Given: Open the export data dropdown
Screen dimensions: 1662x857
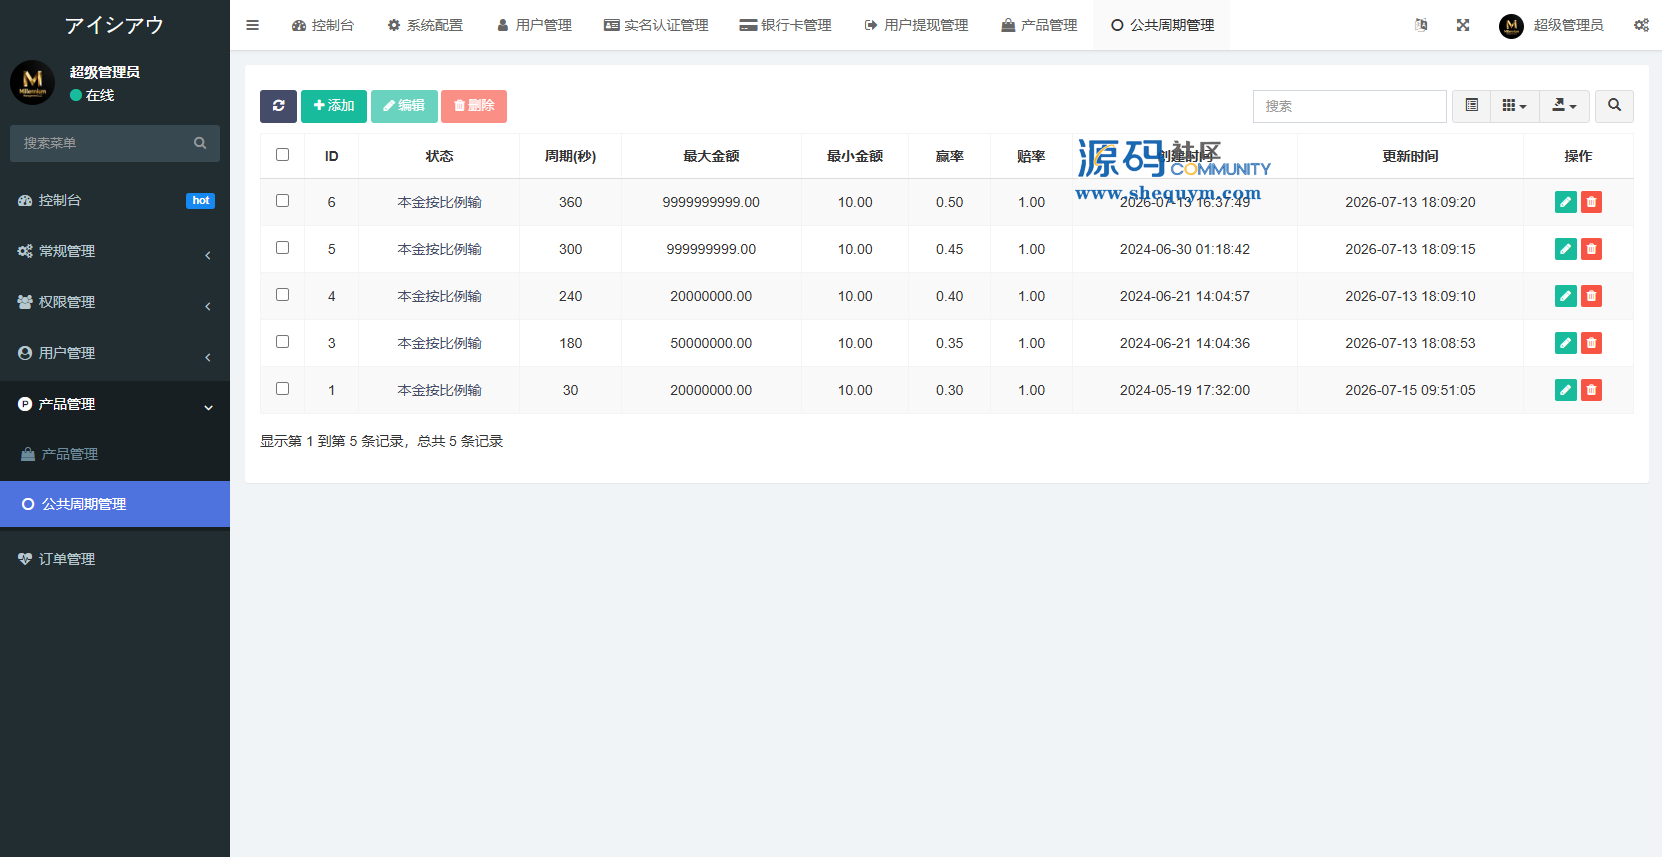Looking at the screenshot, I should click(1564, 106).
